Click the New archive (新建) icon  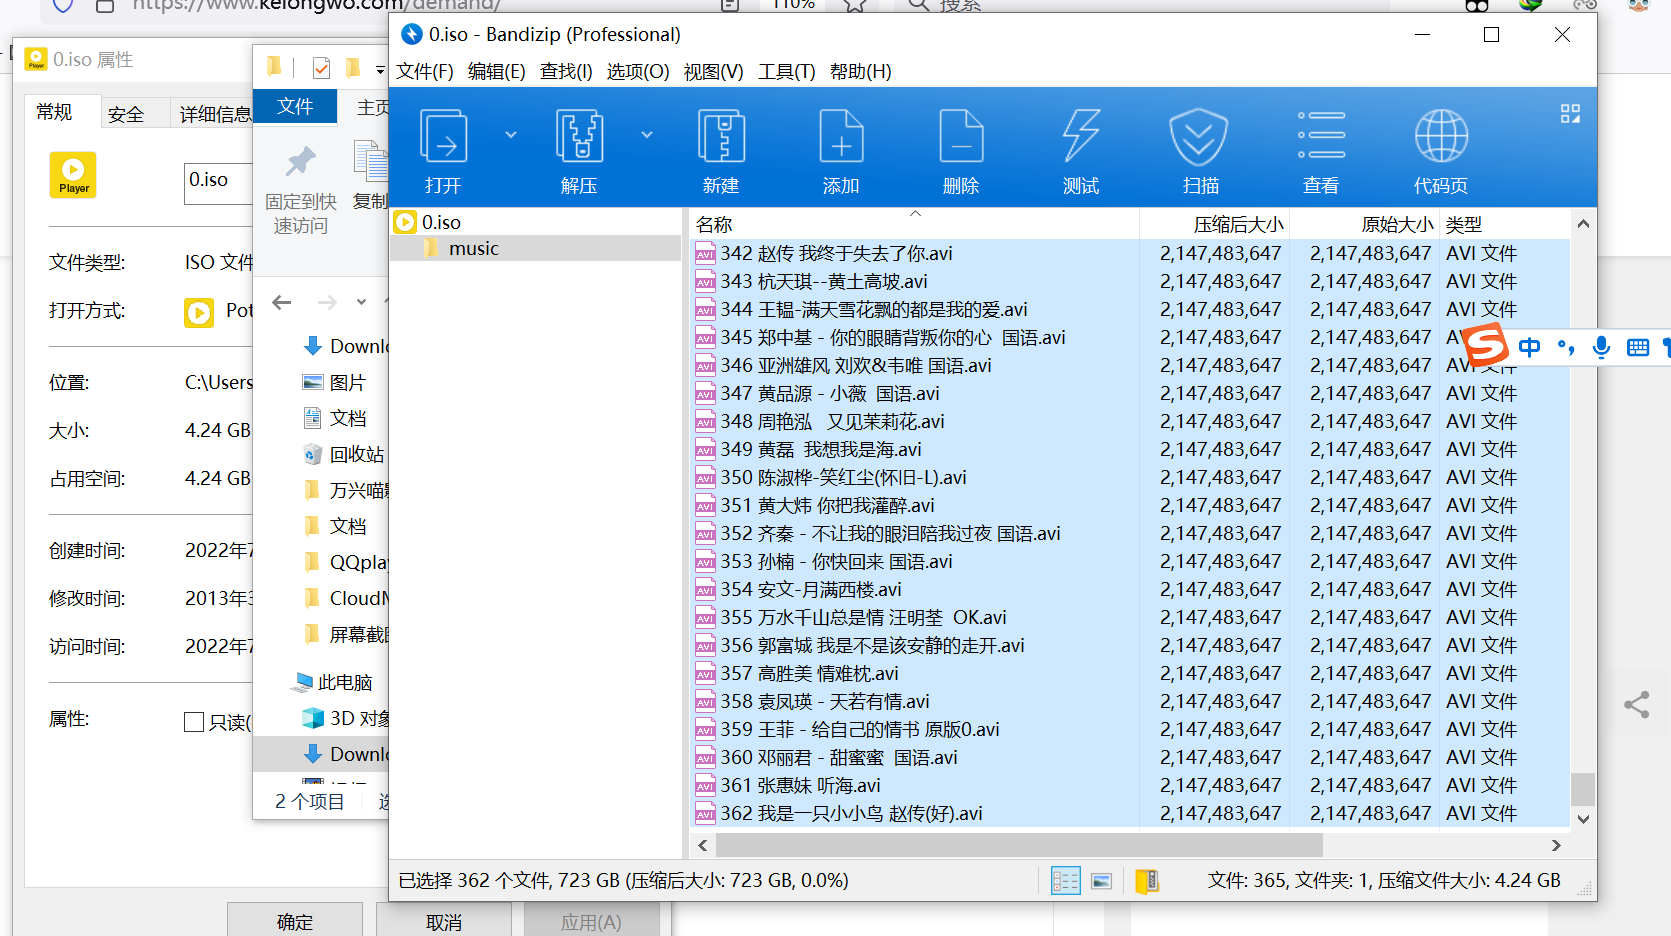(x=721, y=136)
